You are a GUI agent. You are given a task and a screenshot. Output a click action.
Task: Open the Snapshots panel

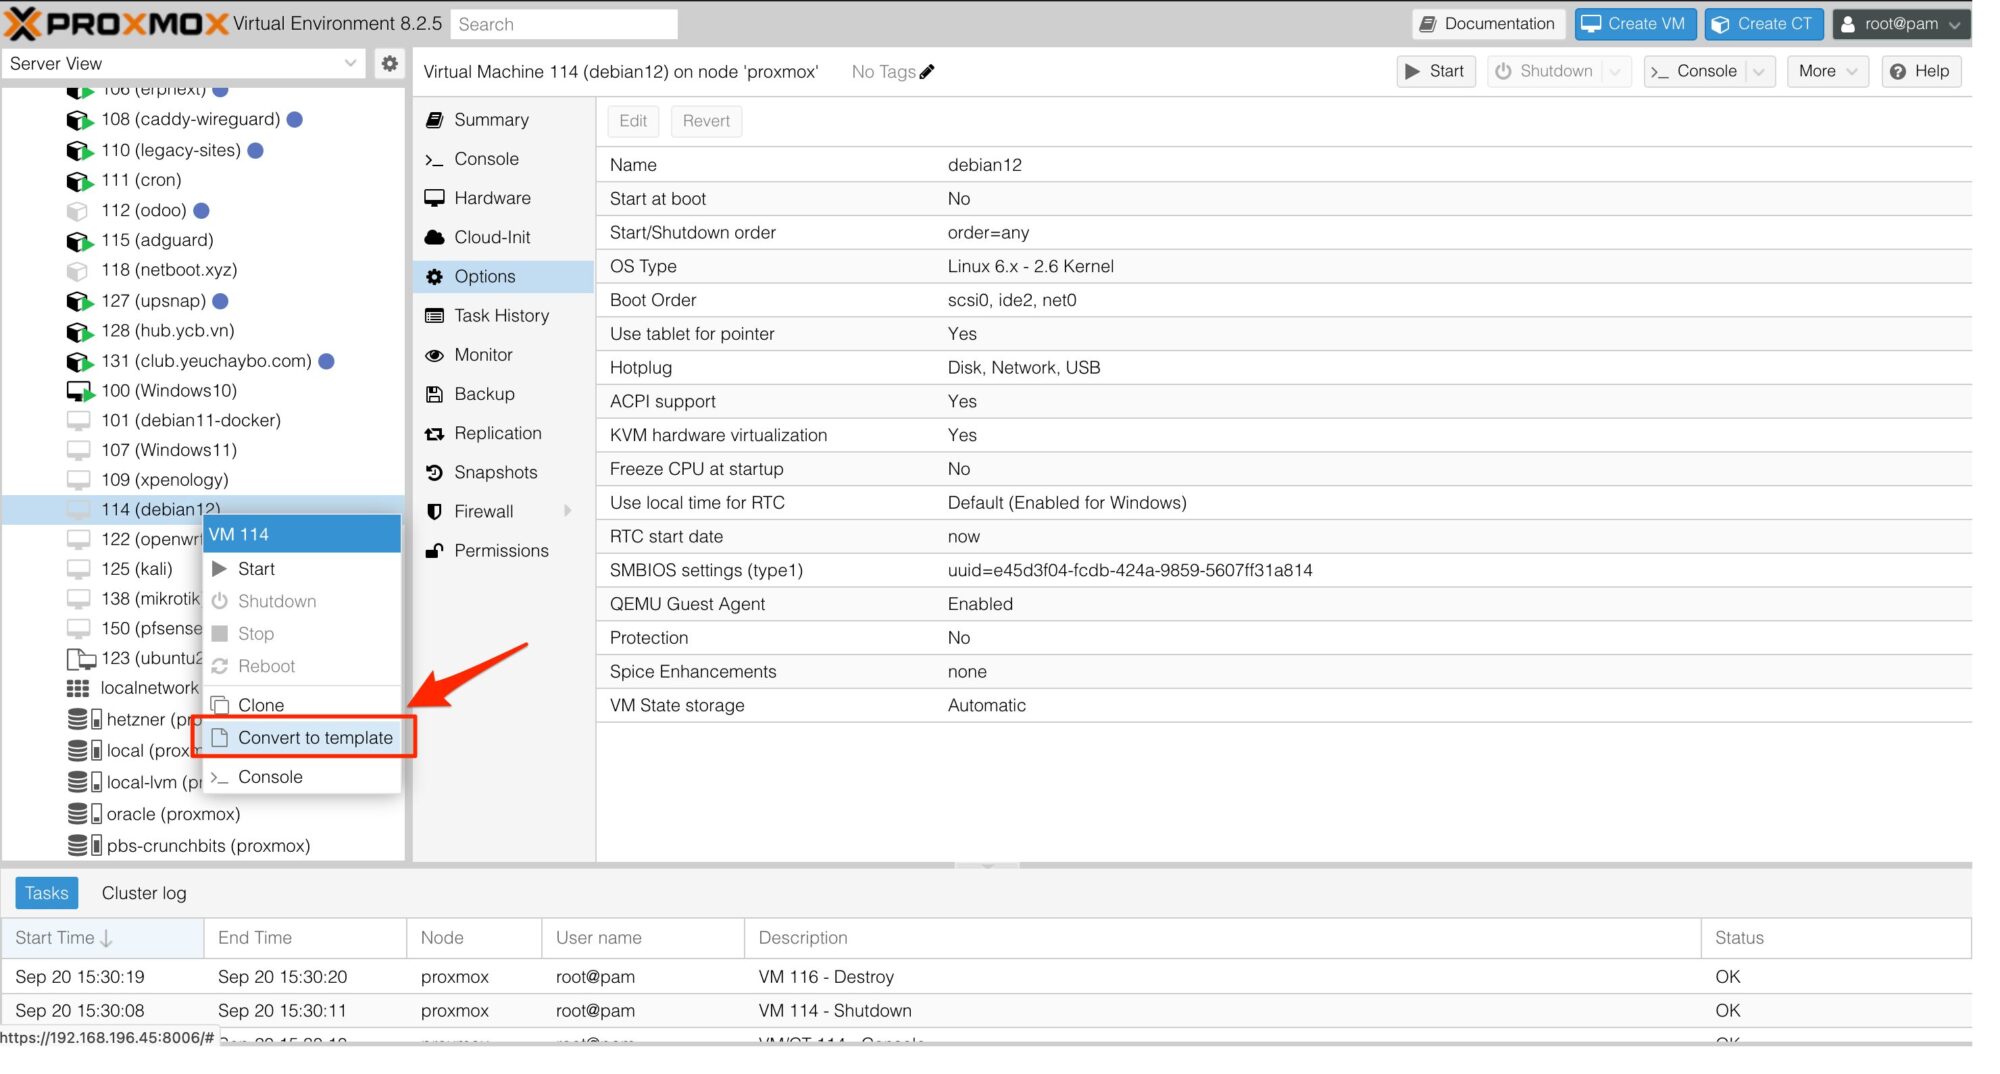pyautogui.click(x=495, y=472)
